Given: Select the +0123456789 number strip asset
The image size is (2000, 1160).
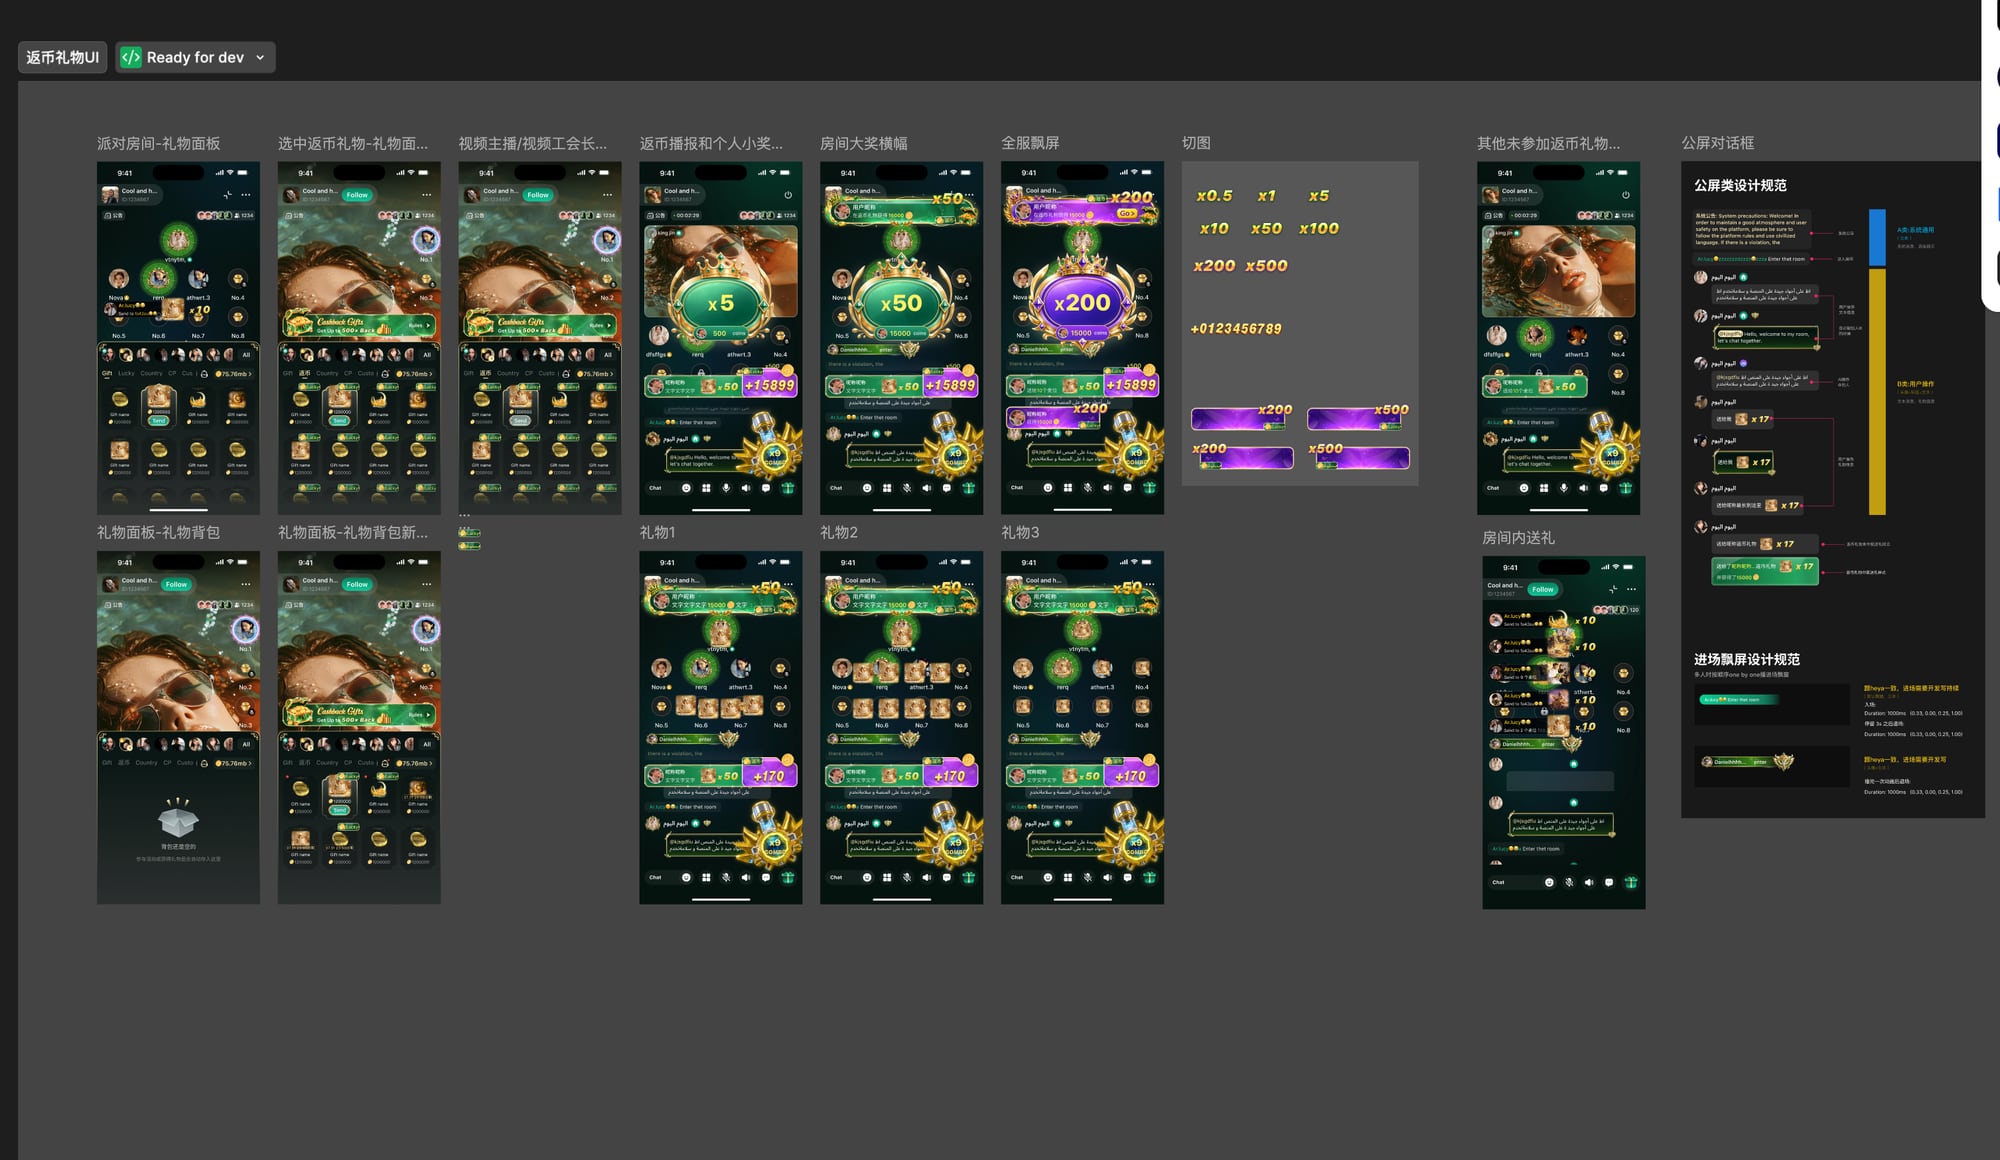Looking at the screenshot, I should (1236, 329).
